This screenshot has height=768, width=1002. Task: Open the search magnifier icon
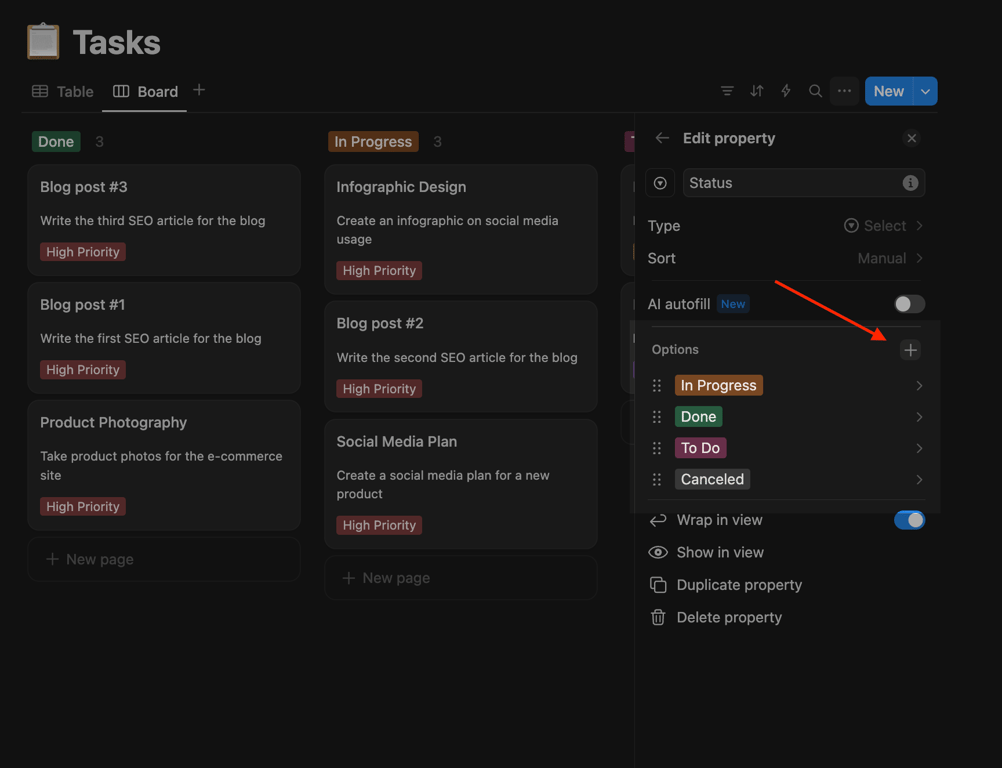click(815, 91)
